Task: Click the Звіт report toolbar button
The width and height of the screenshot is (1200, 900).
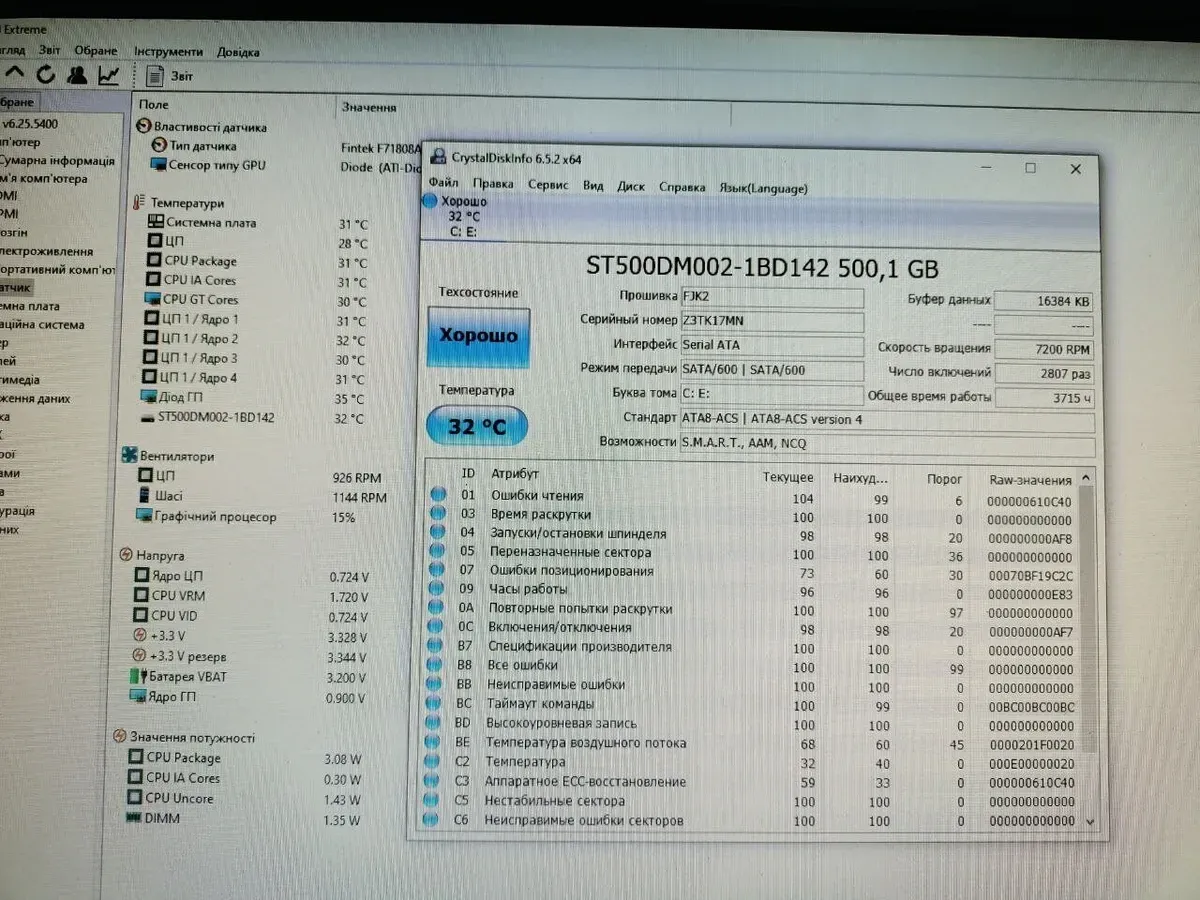Action: 170,76
